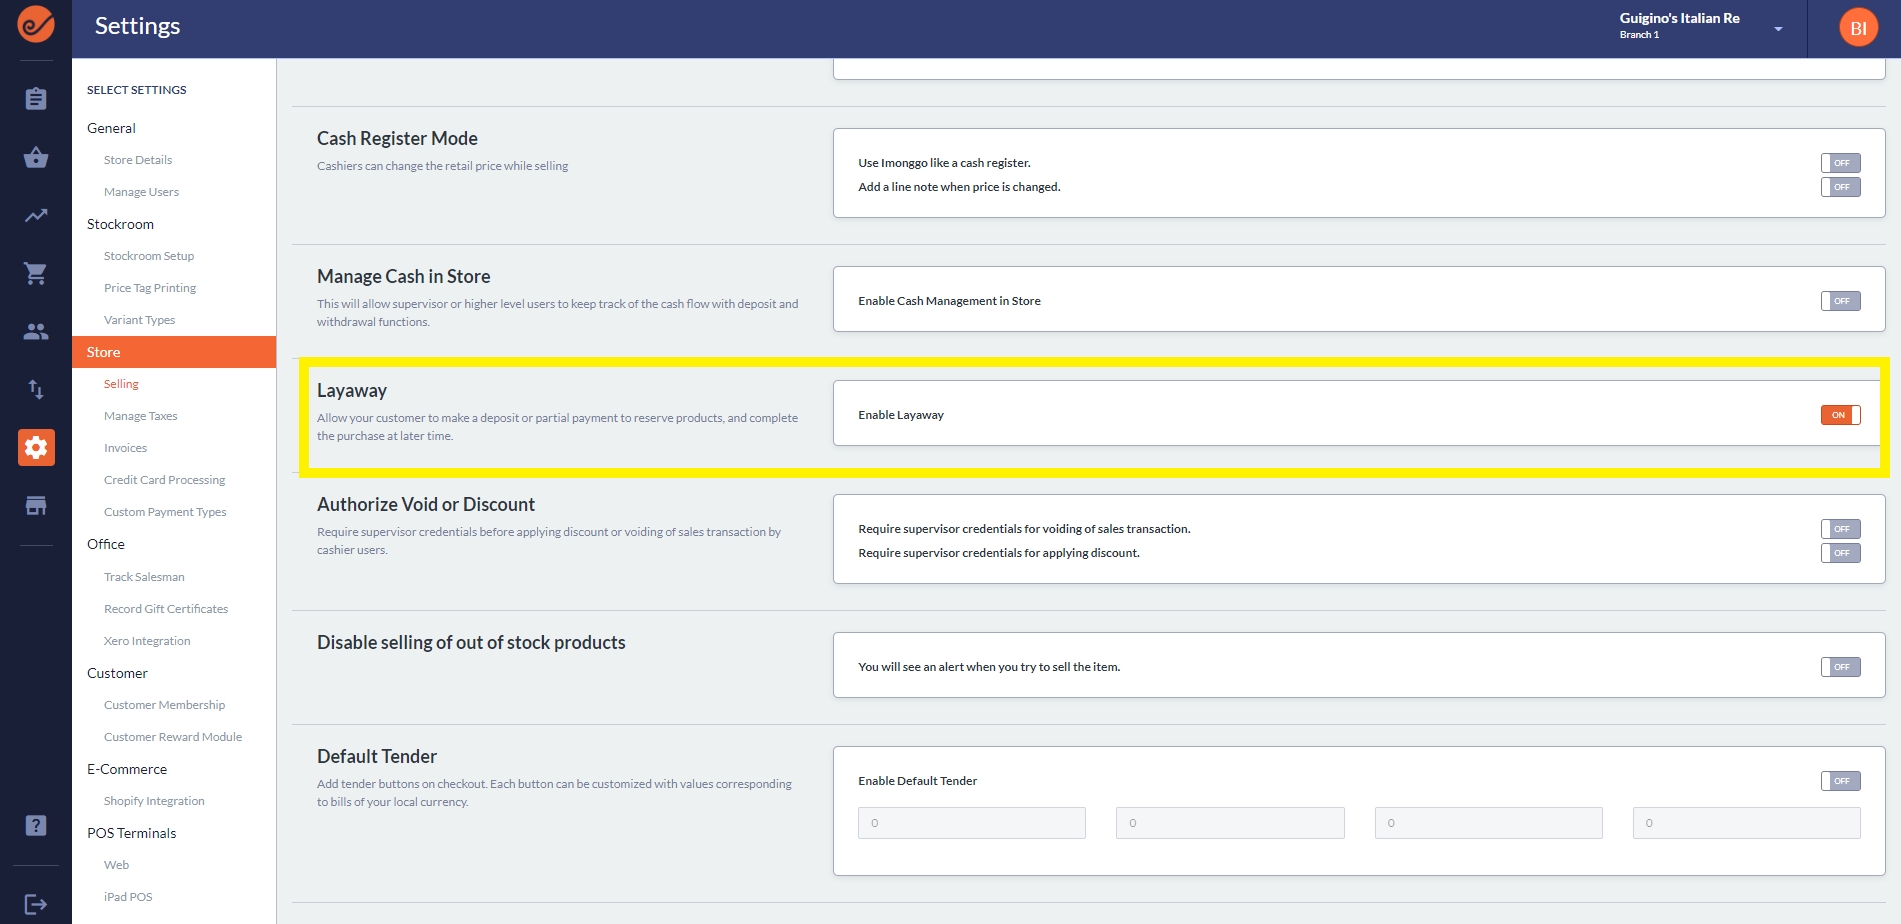Enable the Default Tender toggle

pyautogui.click(x=1840, y=781)
